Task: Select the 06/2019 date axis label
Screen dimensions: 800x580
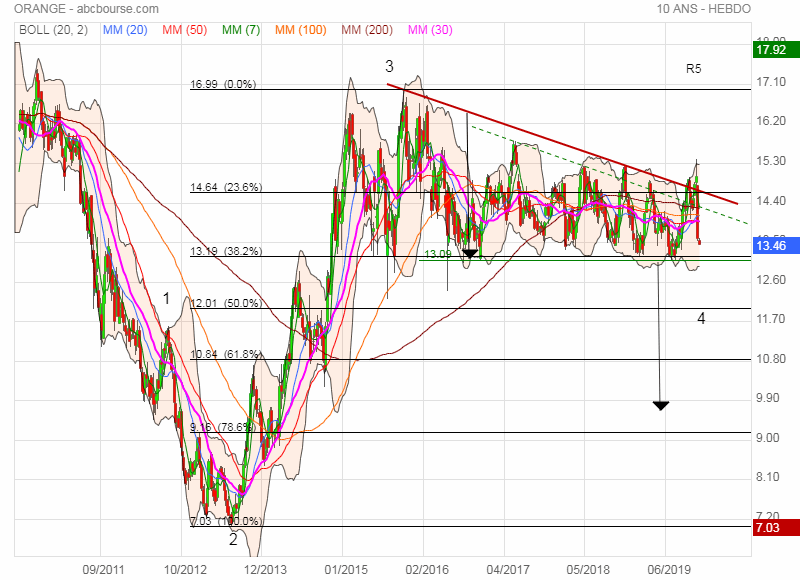Action: pos(669,569)
